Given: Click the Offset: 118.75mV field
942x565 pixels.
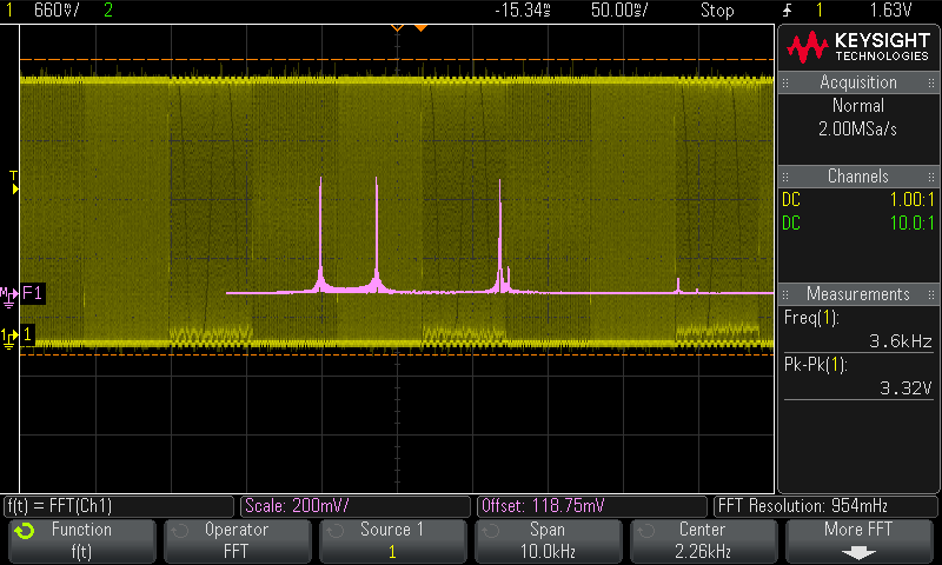Looking at the screenshot, I should [x=592, y=506].
